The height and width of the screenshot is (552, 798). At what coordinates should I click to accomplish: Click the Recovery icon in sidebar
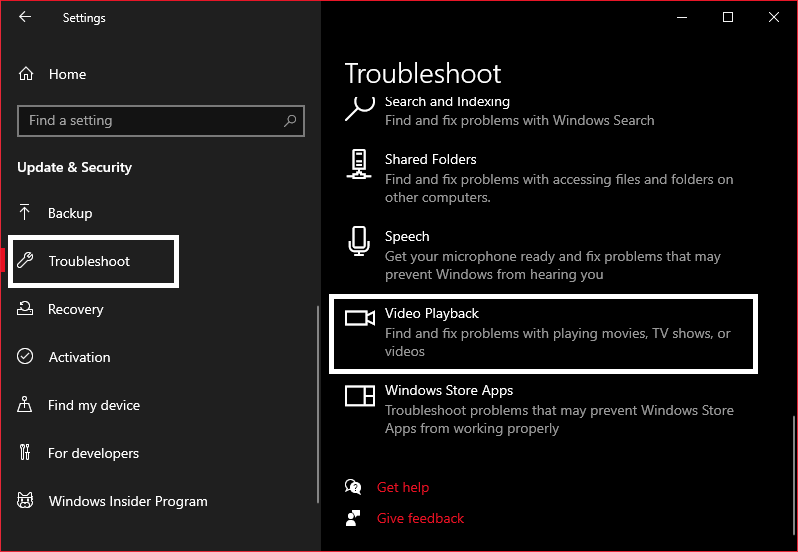point(25,308)
